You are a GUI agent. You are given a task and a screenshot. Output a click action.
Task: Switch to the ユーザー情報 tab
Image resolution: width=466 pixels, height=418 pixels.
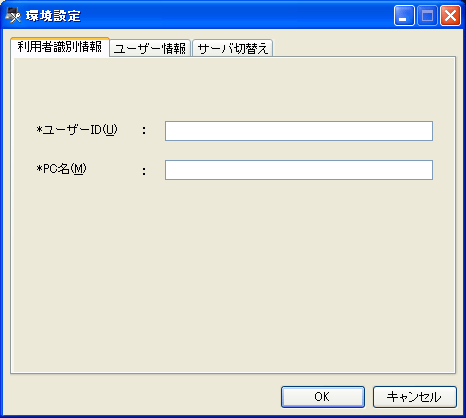pos(150,48)
